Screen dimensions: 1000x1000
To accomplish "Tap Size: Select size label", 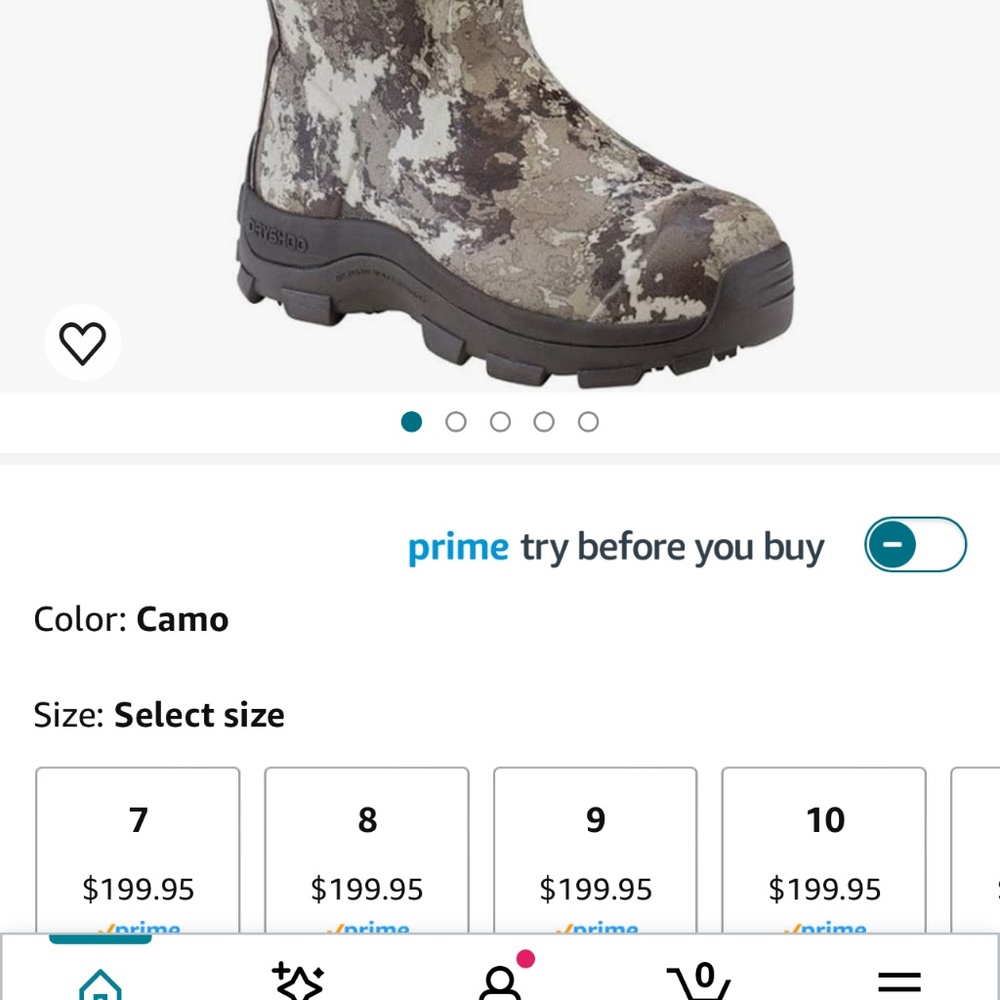I will click(158, 715).
